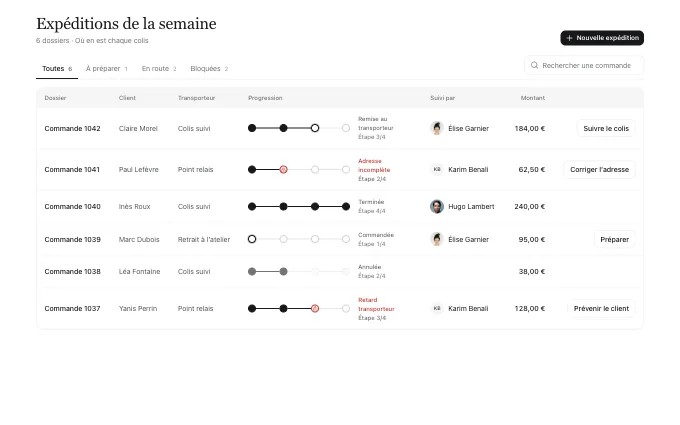680x425 pixels.
Task: Click the Dossier column header
Action: click(56, 98)
